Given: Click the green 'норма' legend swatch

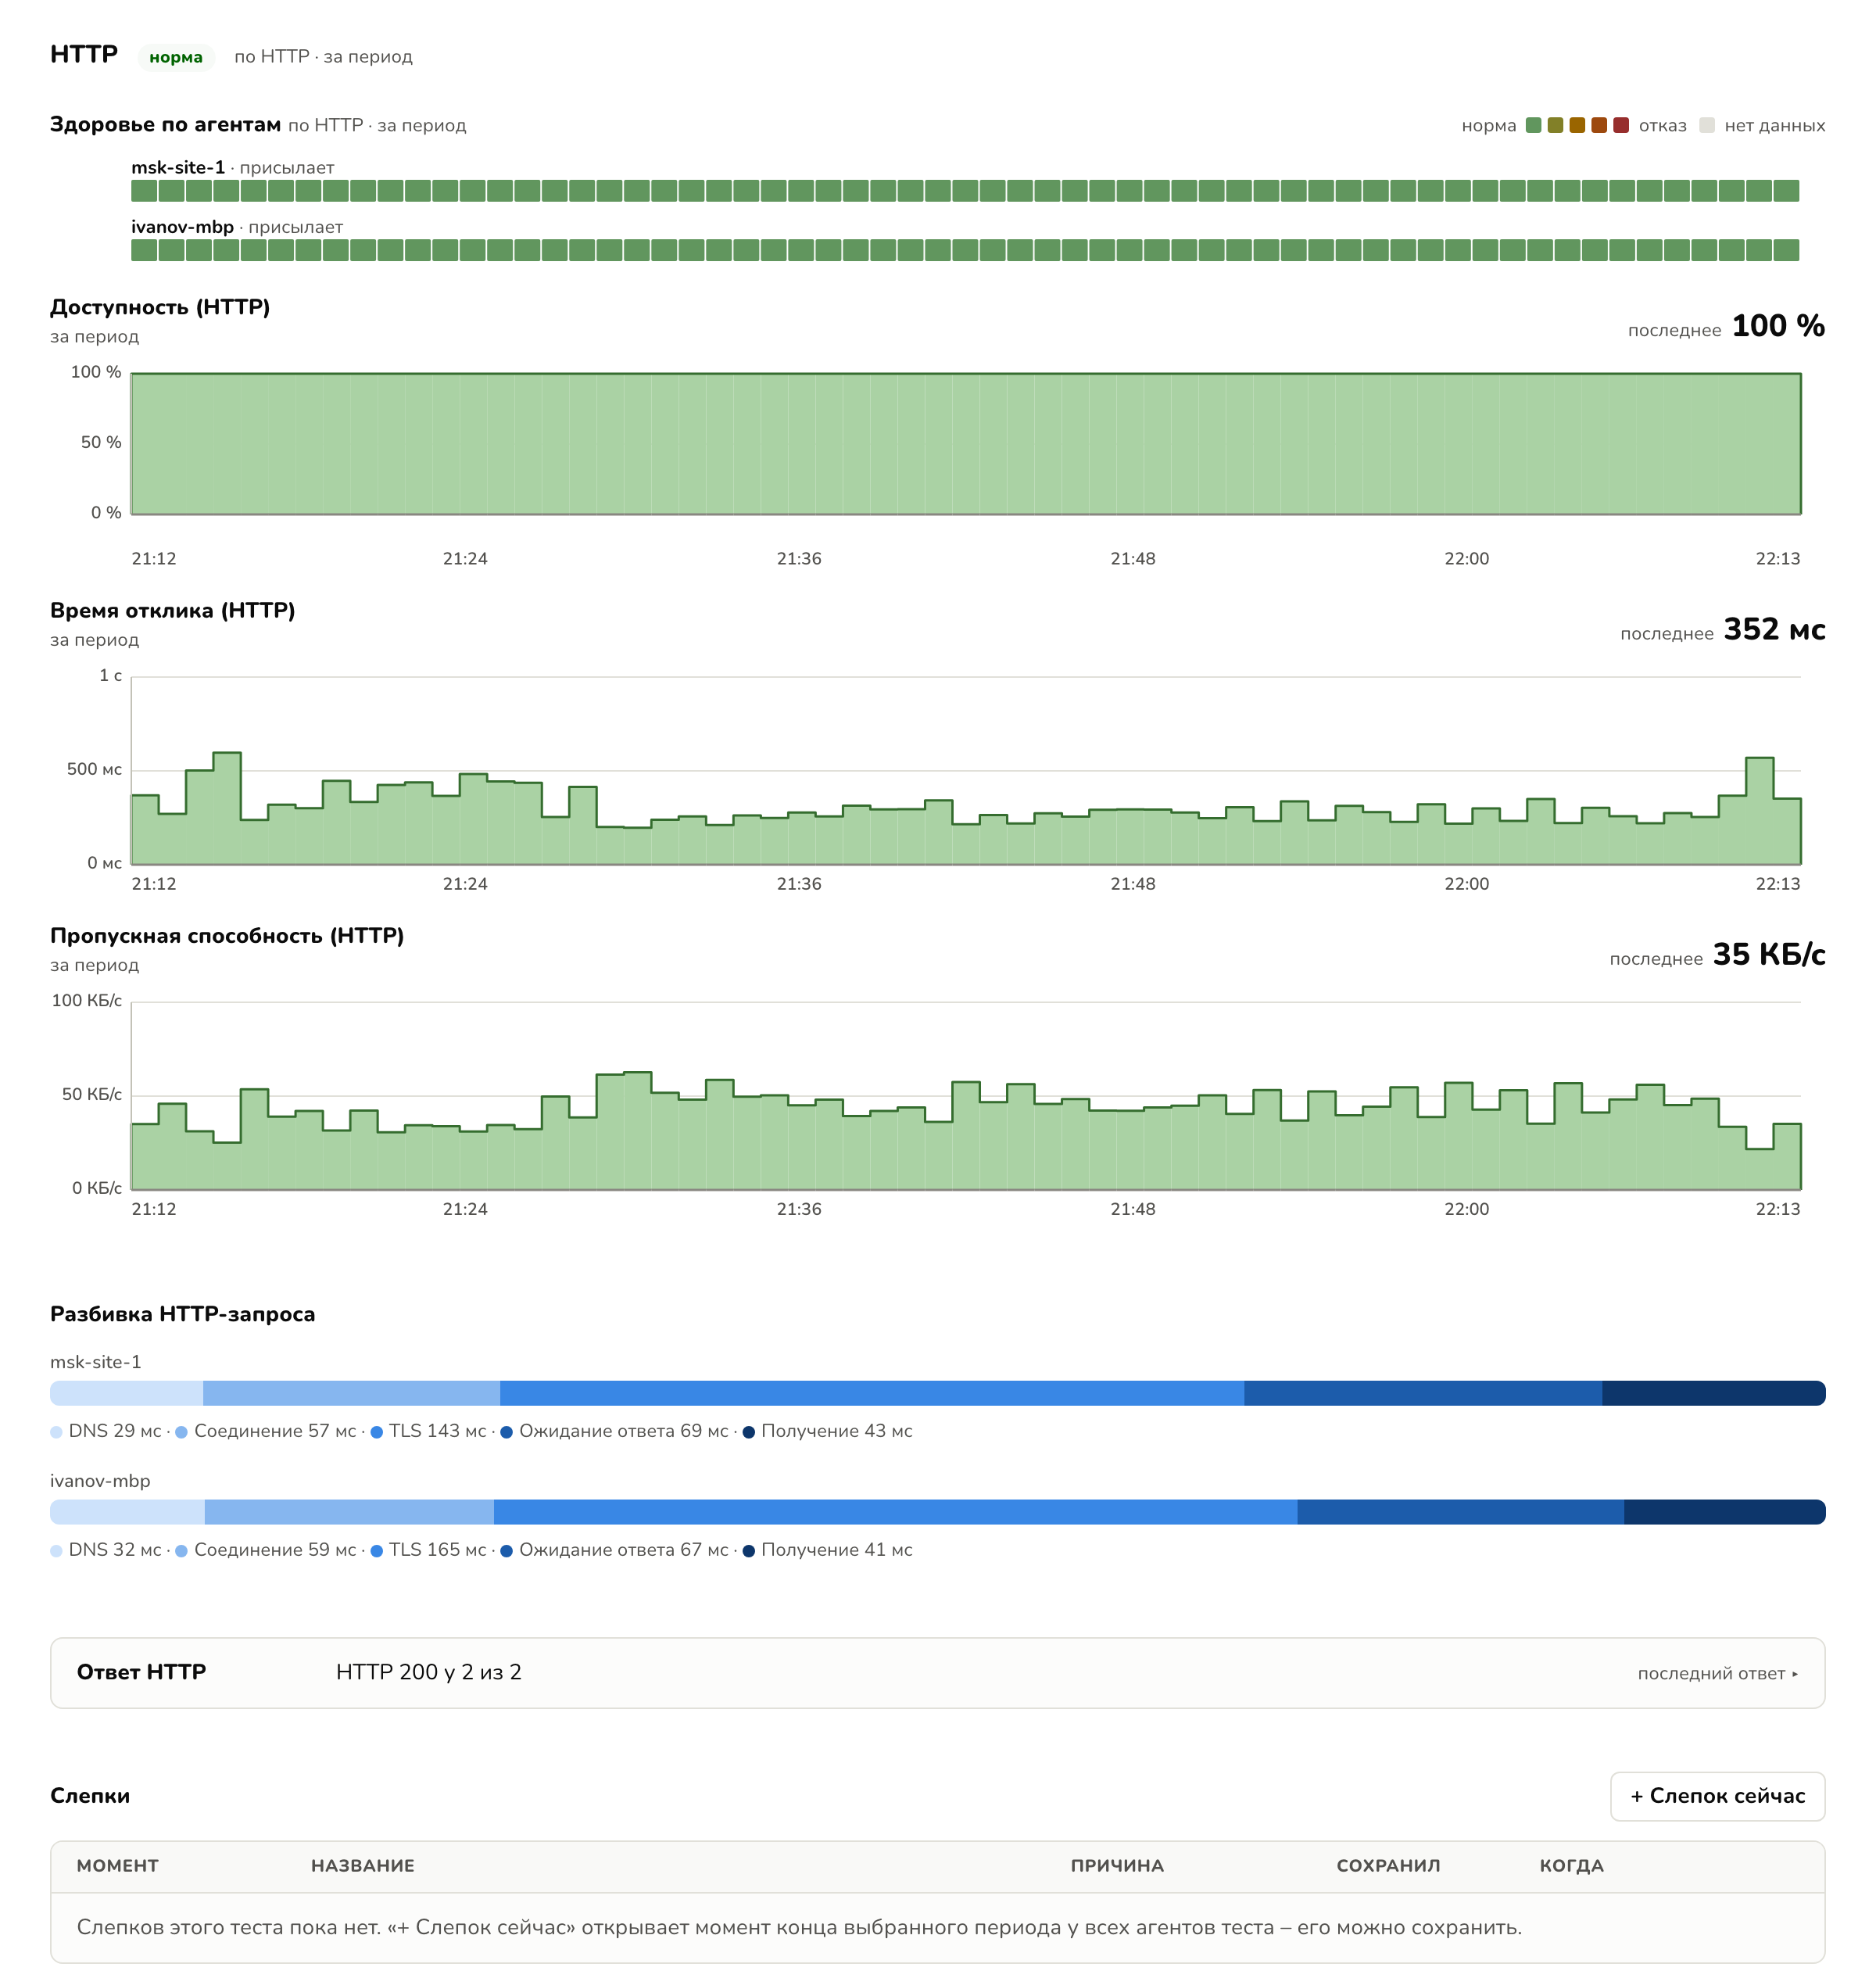Looking at the screenshot, I should pyautogui.click(x=1534, y=125).
